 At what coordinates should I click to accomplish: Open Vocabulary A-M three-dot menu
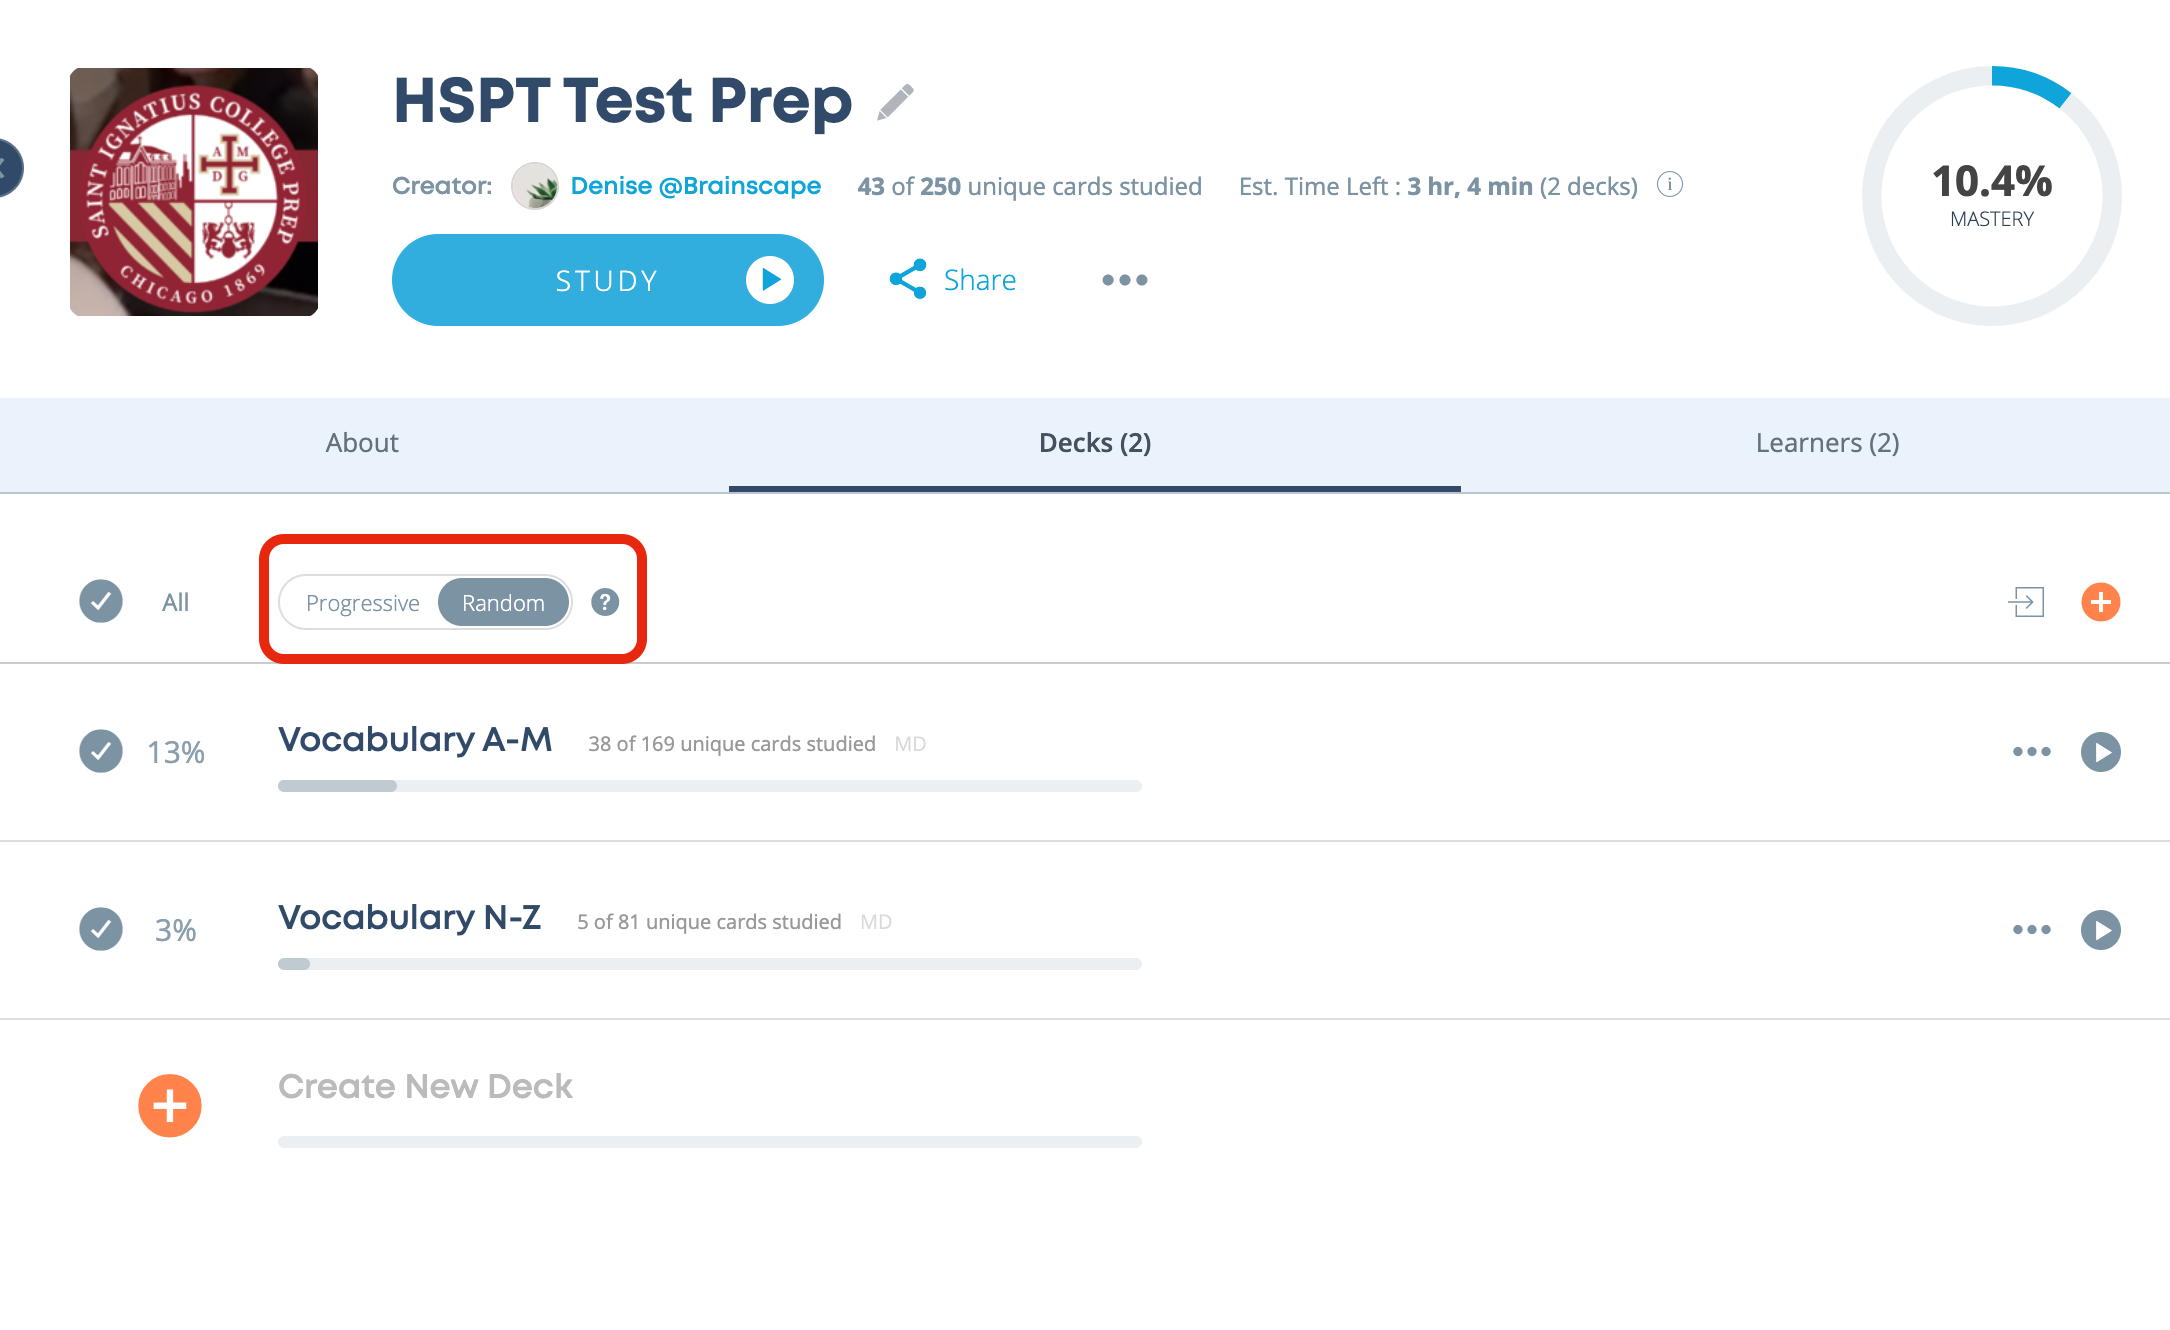[2032, 752]
